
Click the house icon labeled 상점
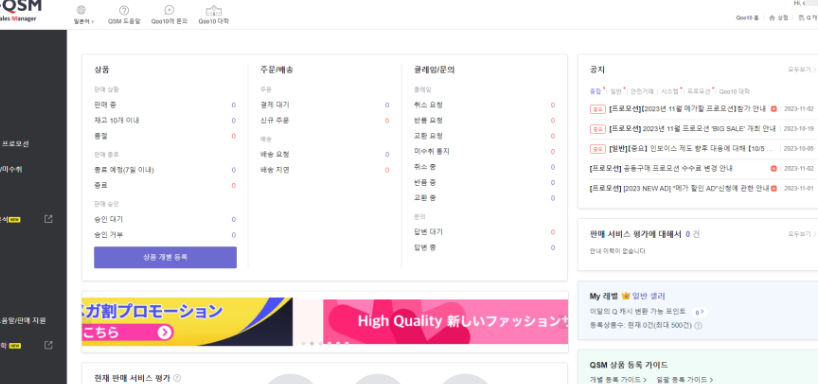(772, 18)
